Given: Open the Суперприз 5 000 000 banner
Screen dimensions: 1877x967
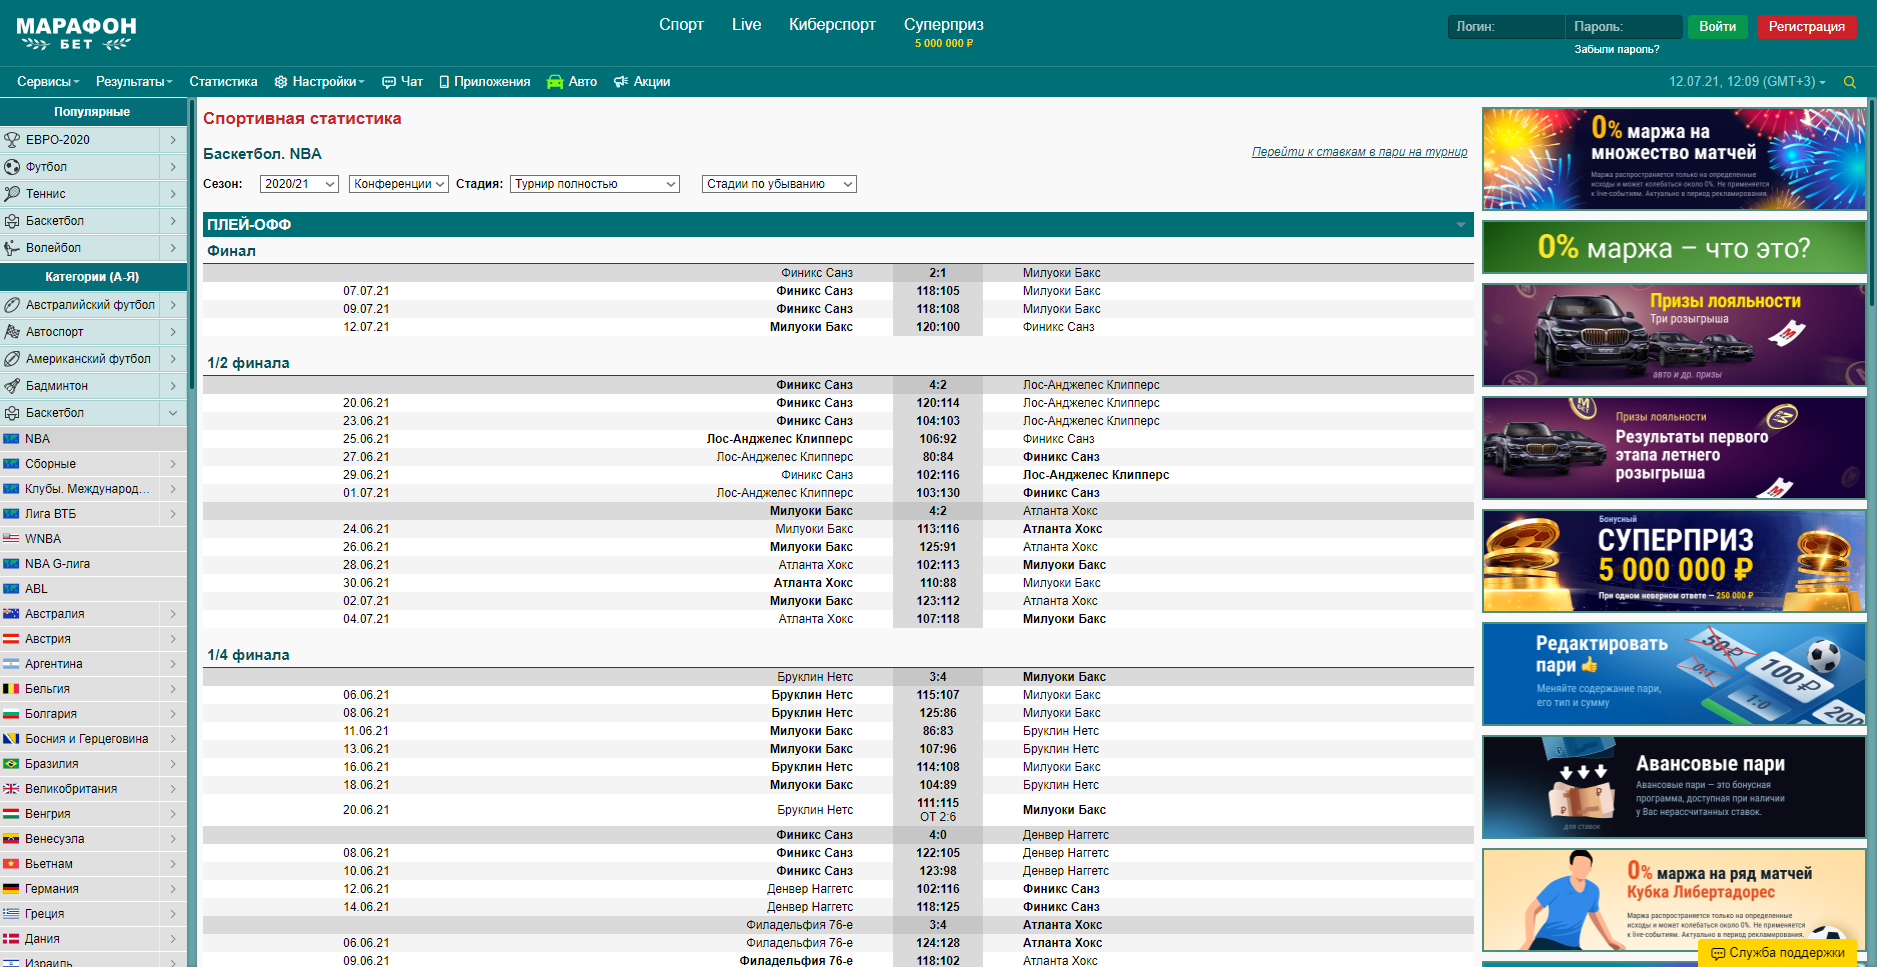Looking at the screenshot, I should pos(1674,561).
